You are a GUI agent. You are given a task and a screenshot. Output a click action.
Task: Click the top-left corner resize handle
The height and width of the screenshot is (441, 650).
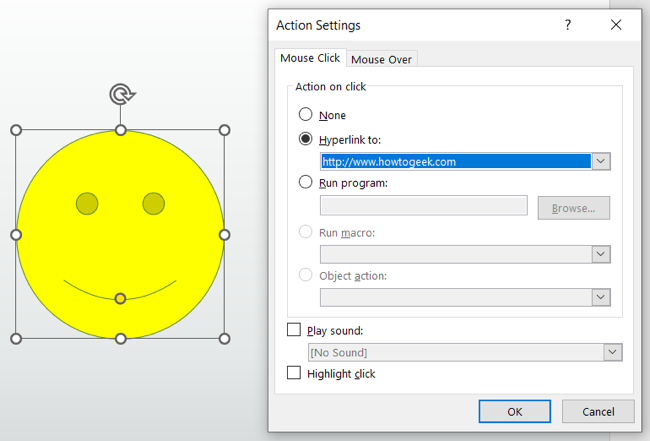(x=16, y=130)
